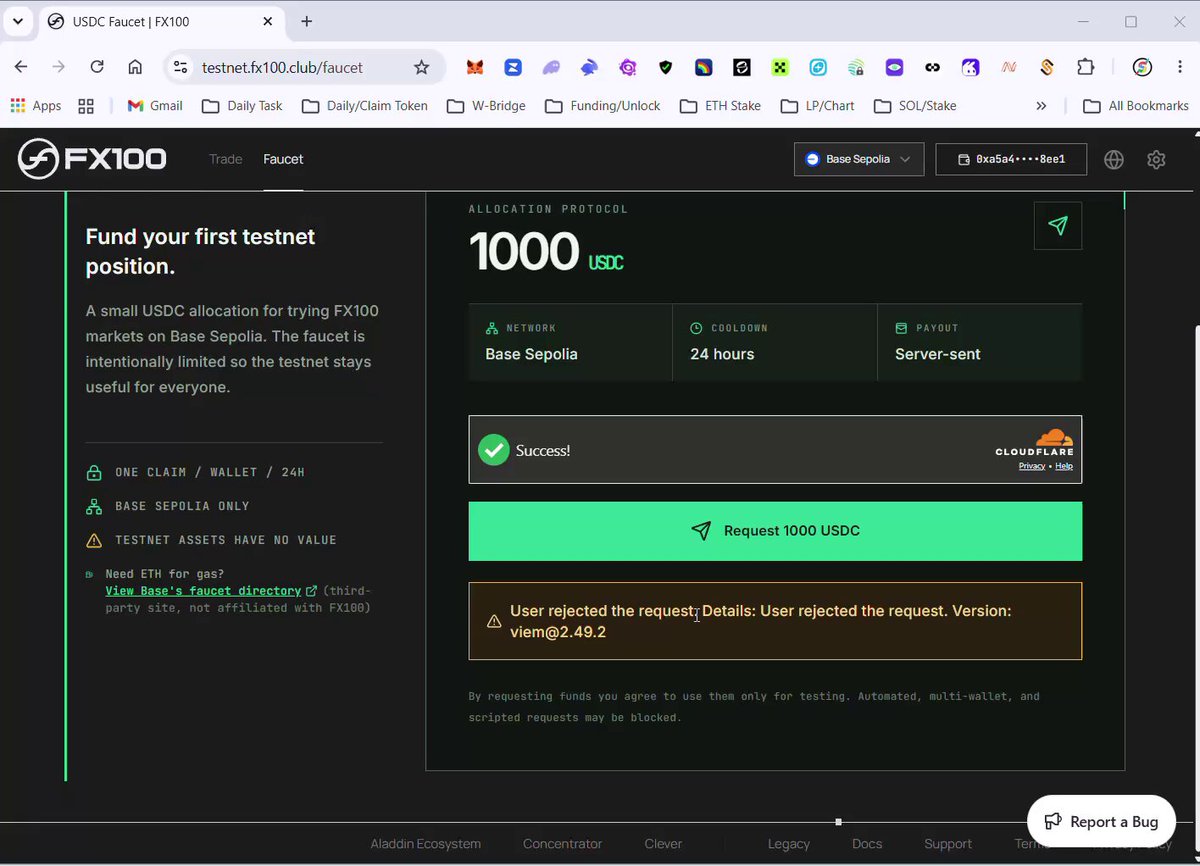Expand the Base Sepolia network dropdown
The image size is (1200, 866).
(x=859, y=159)
